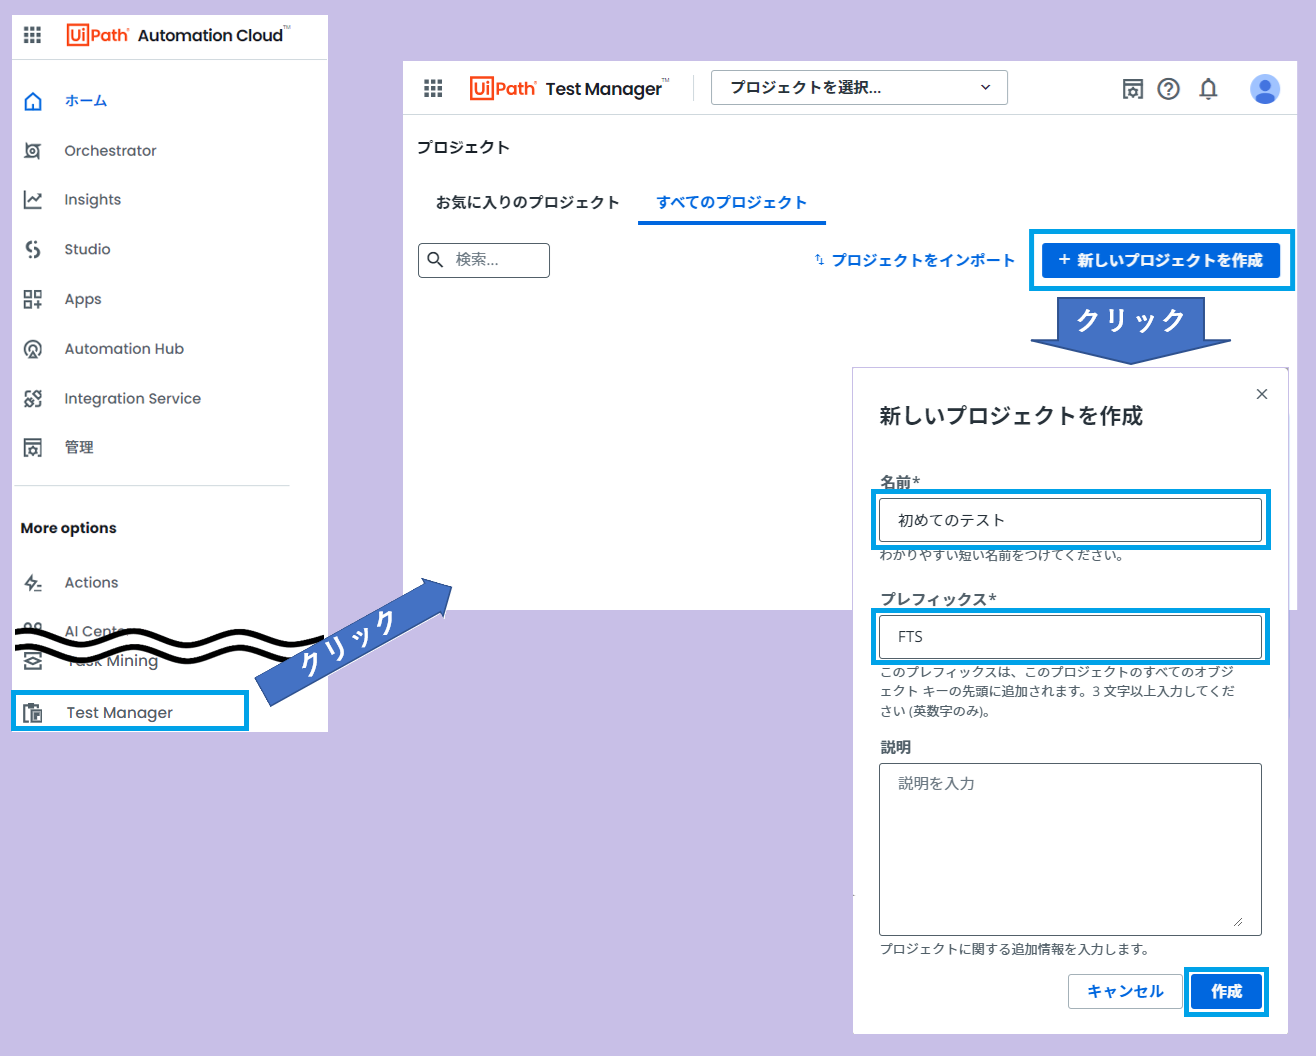Open app launcher grid in Test Manager
The width and height of the screenshot is (1316, 1056).
(433, 88)
